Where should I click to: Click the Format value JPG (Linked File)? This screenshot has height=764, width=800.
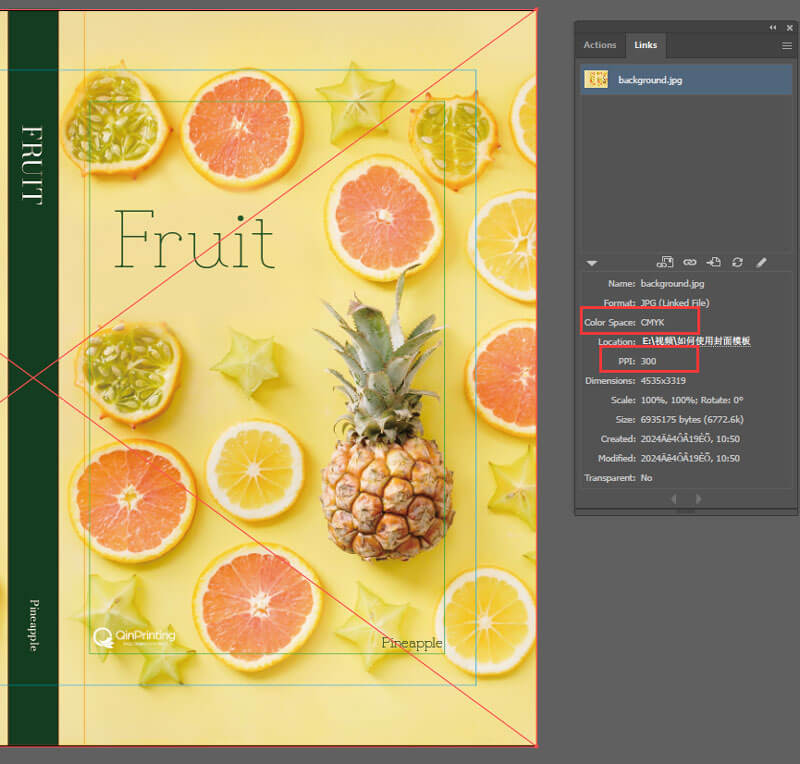click(x=675, y=303)
